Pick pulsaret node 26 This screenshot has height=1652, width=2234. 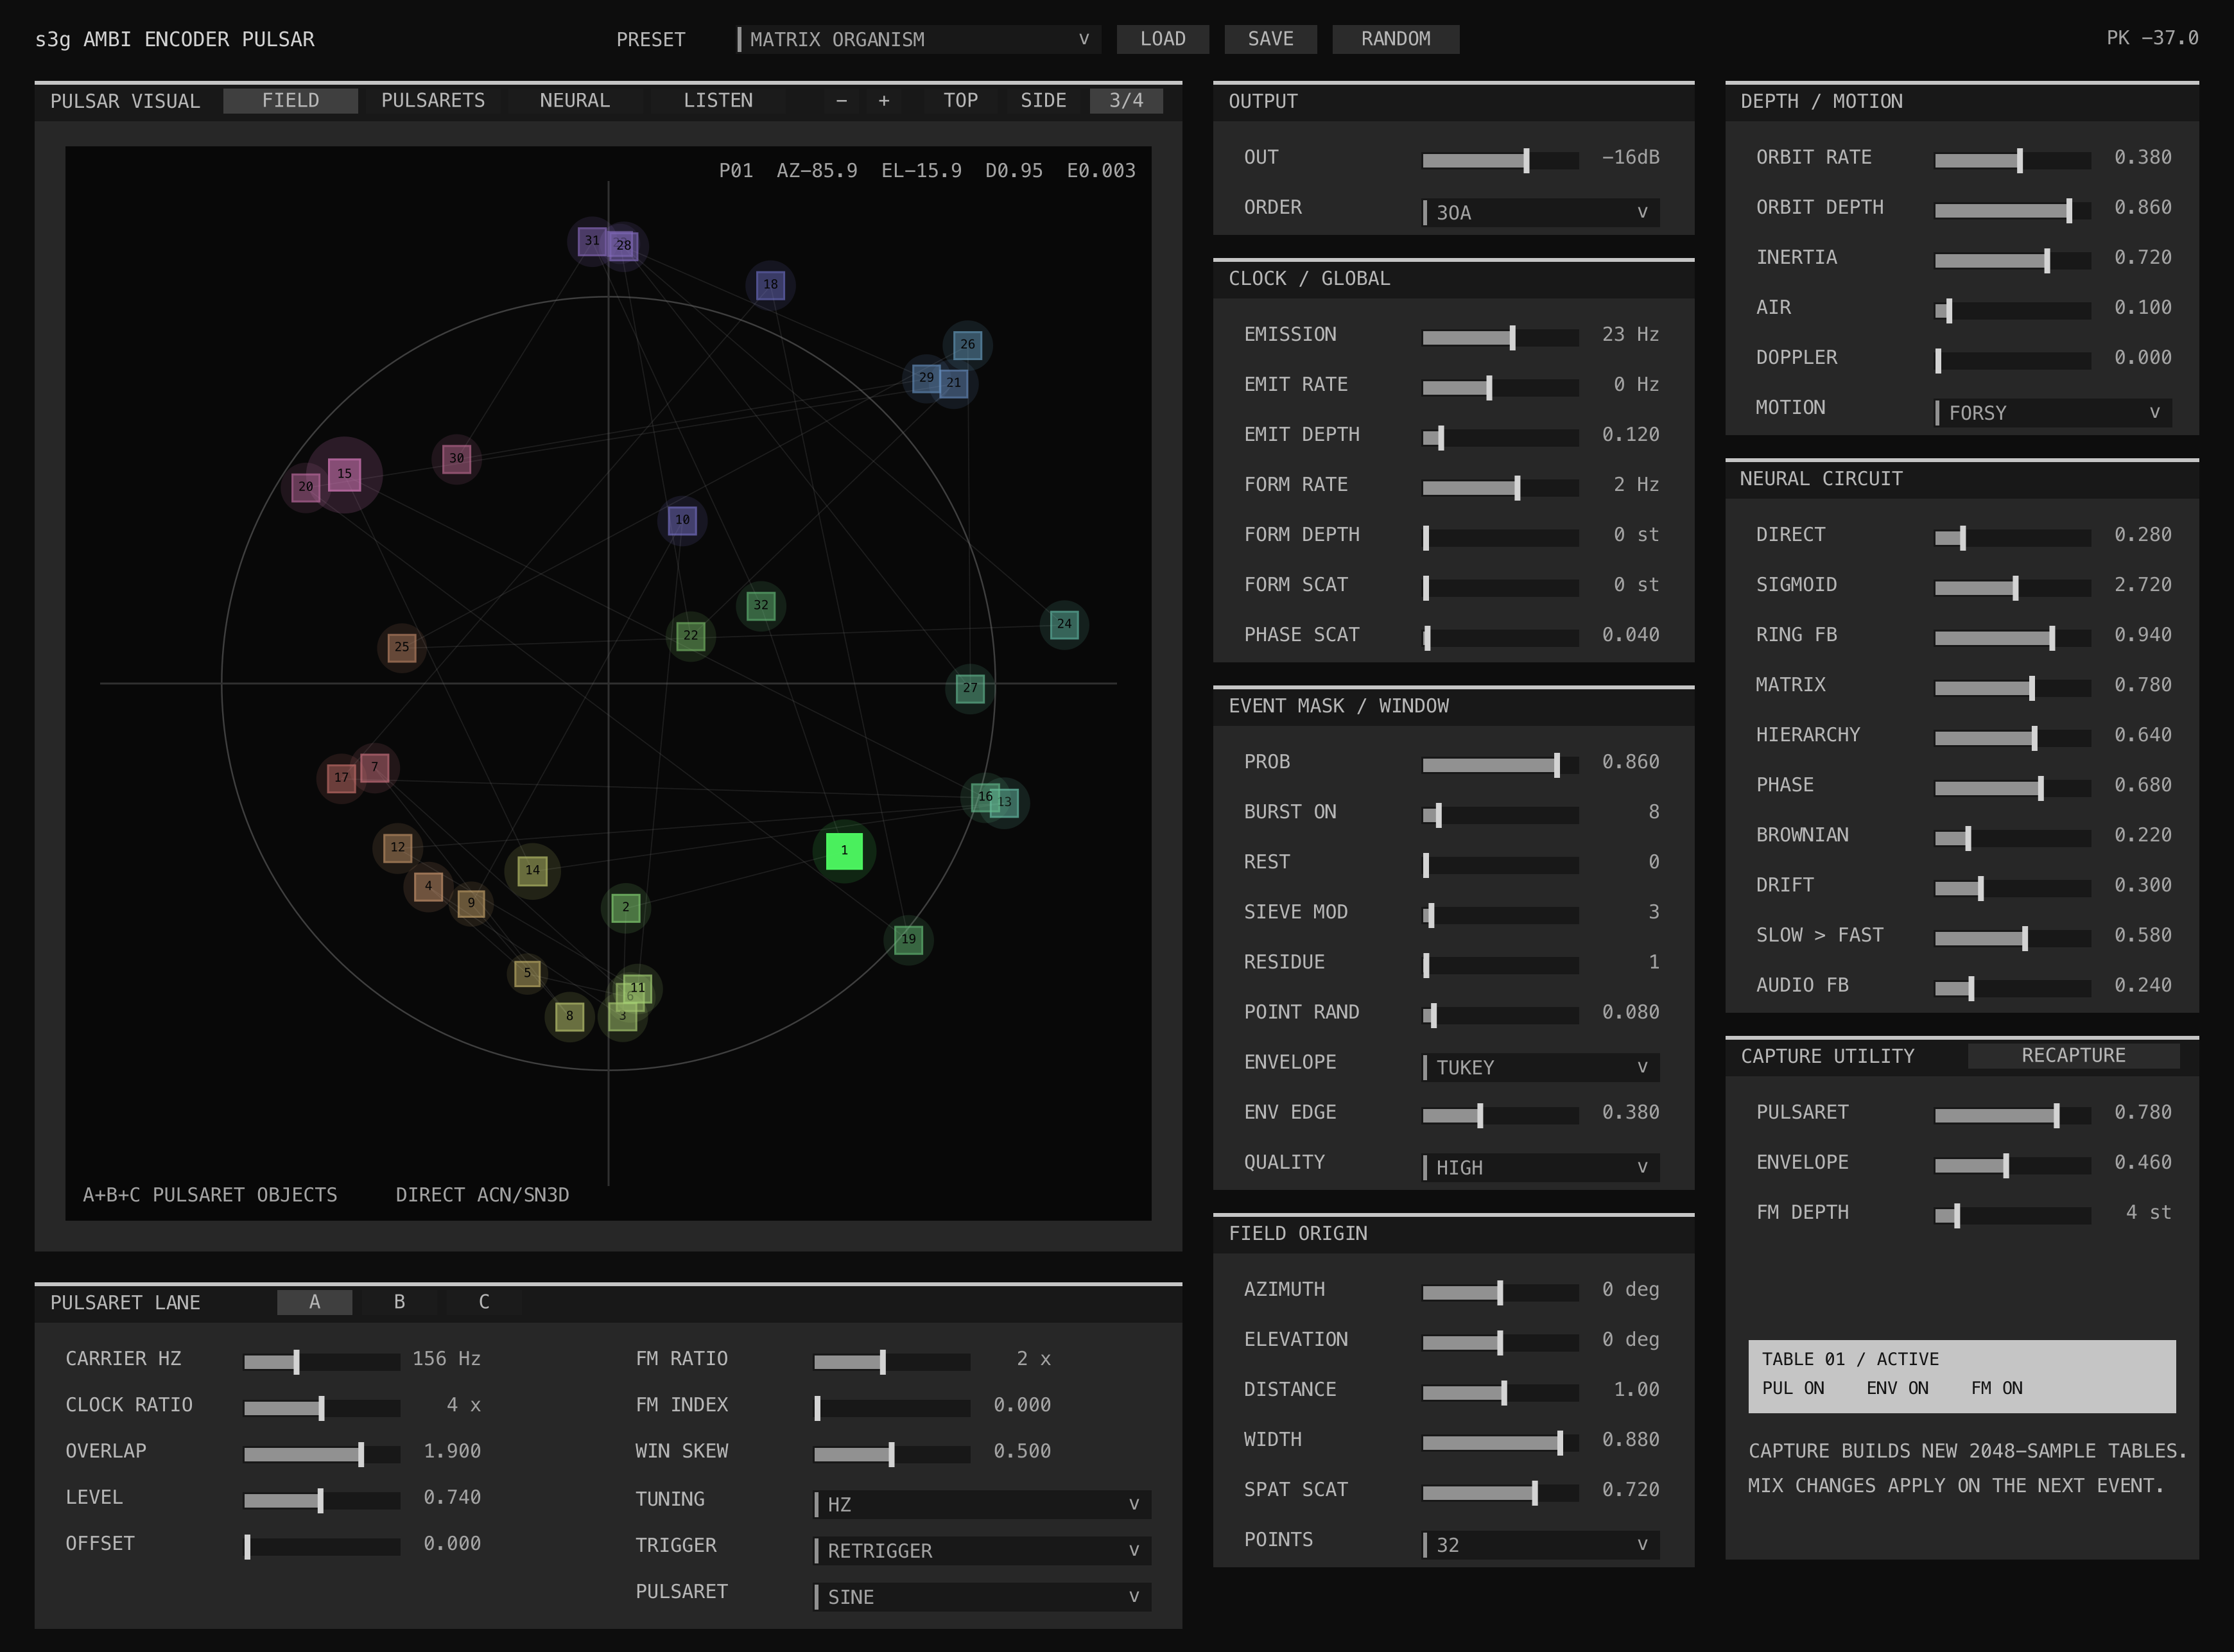click(967, 345)
